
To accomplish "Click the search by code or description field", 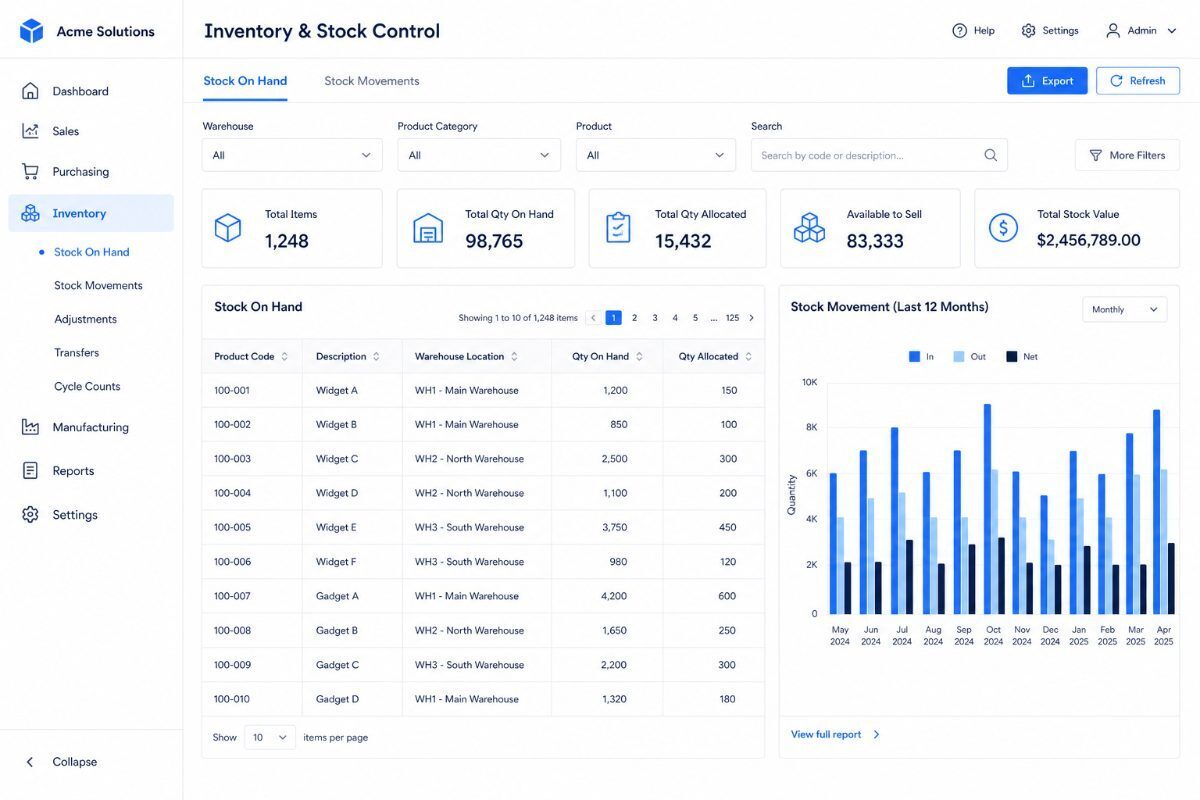I will (x=879, y=155).
